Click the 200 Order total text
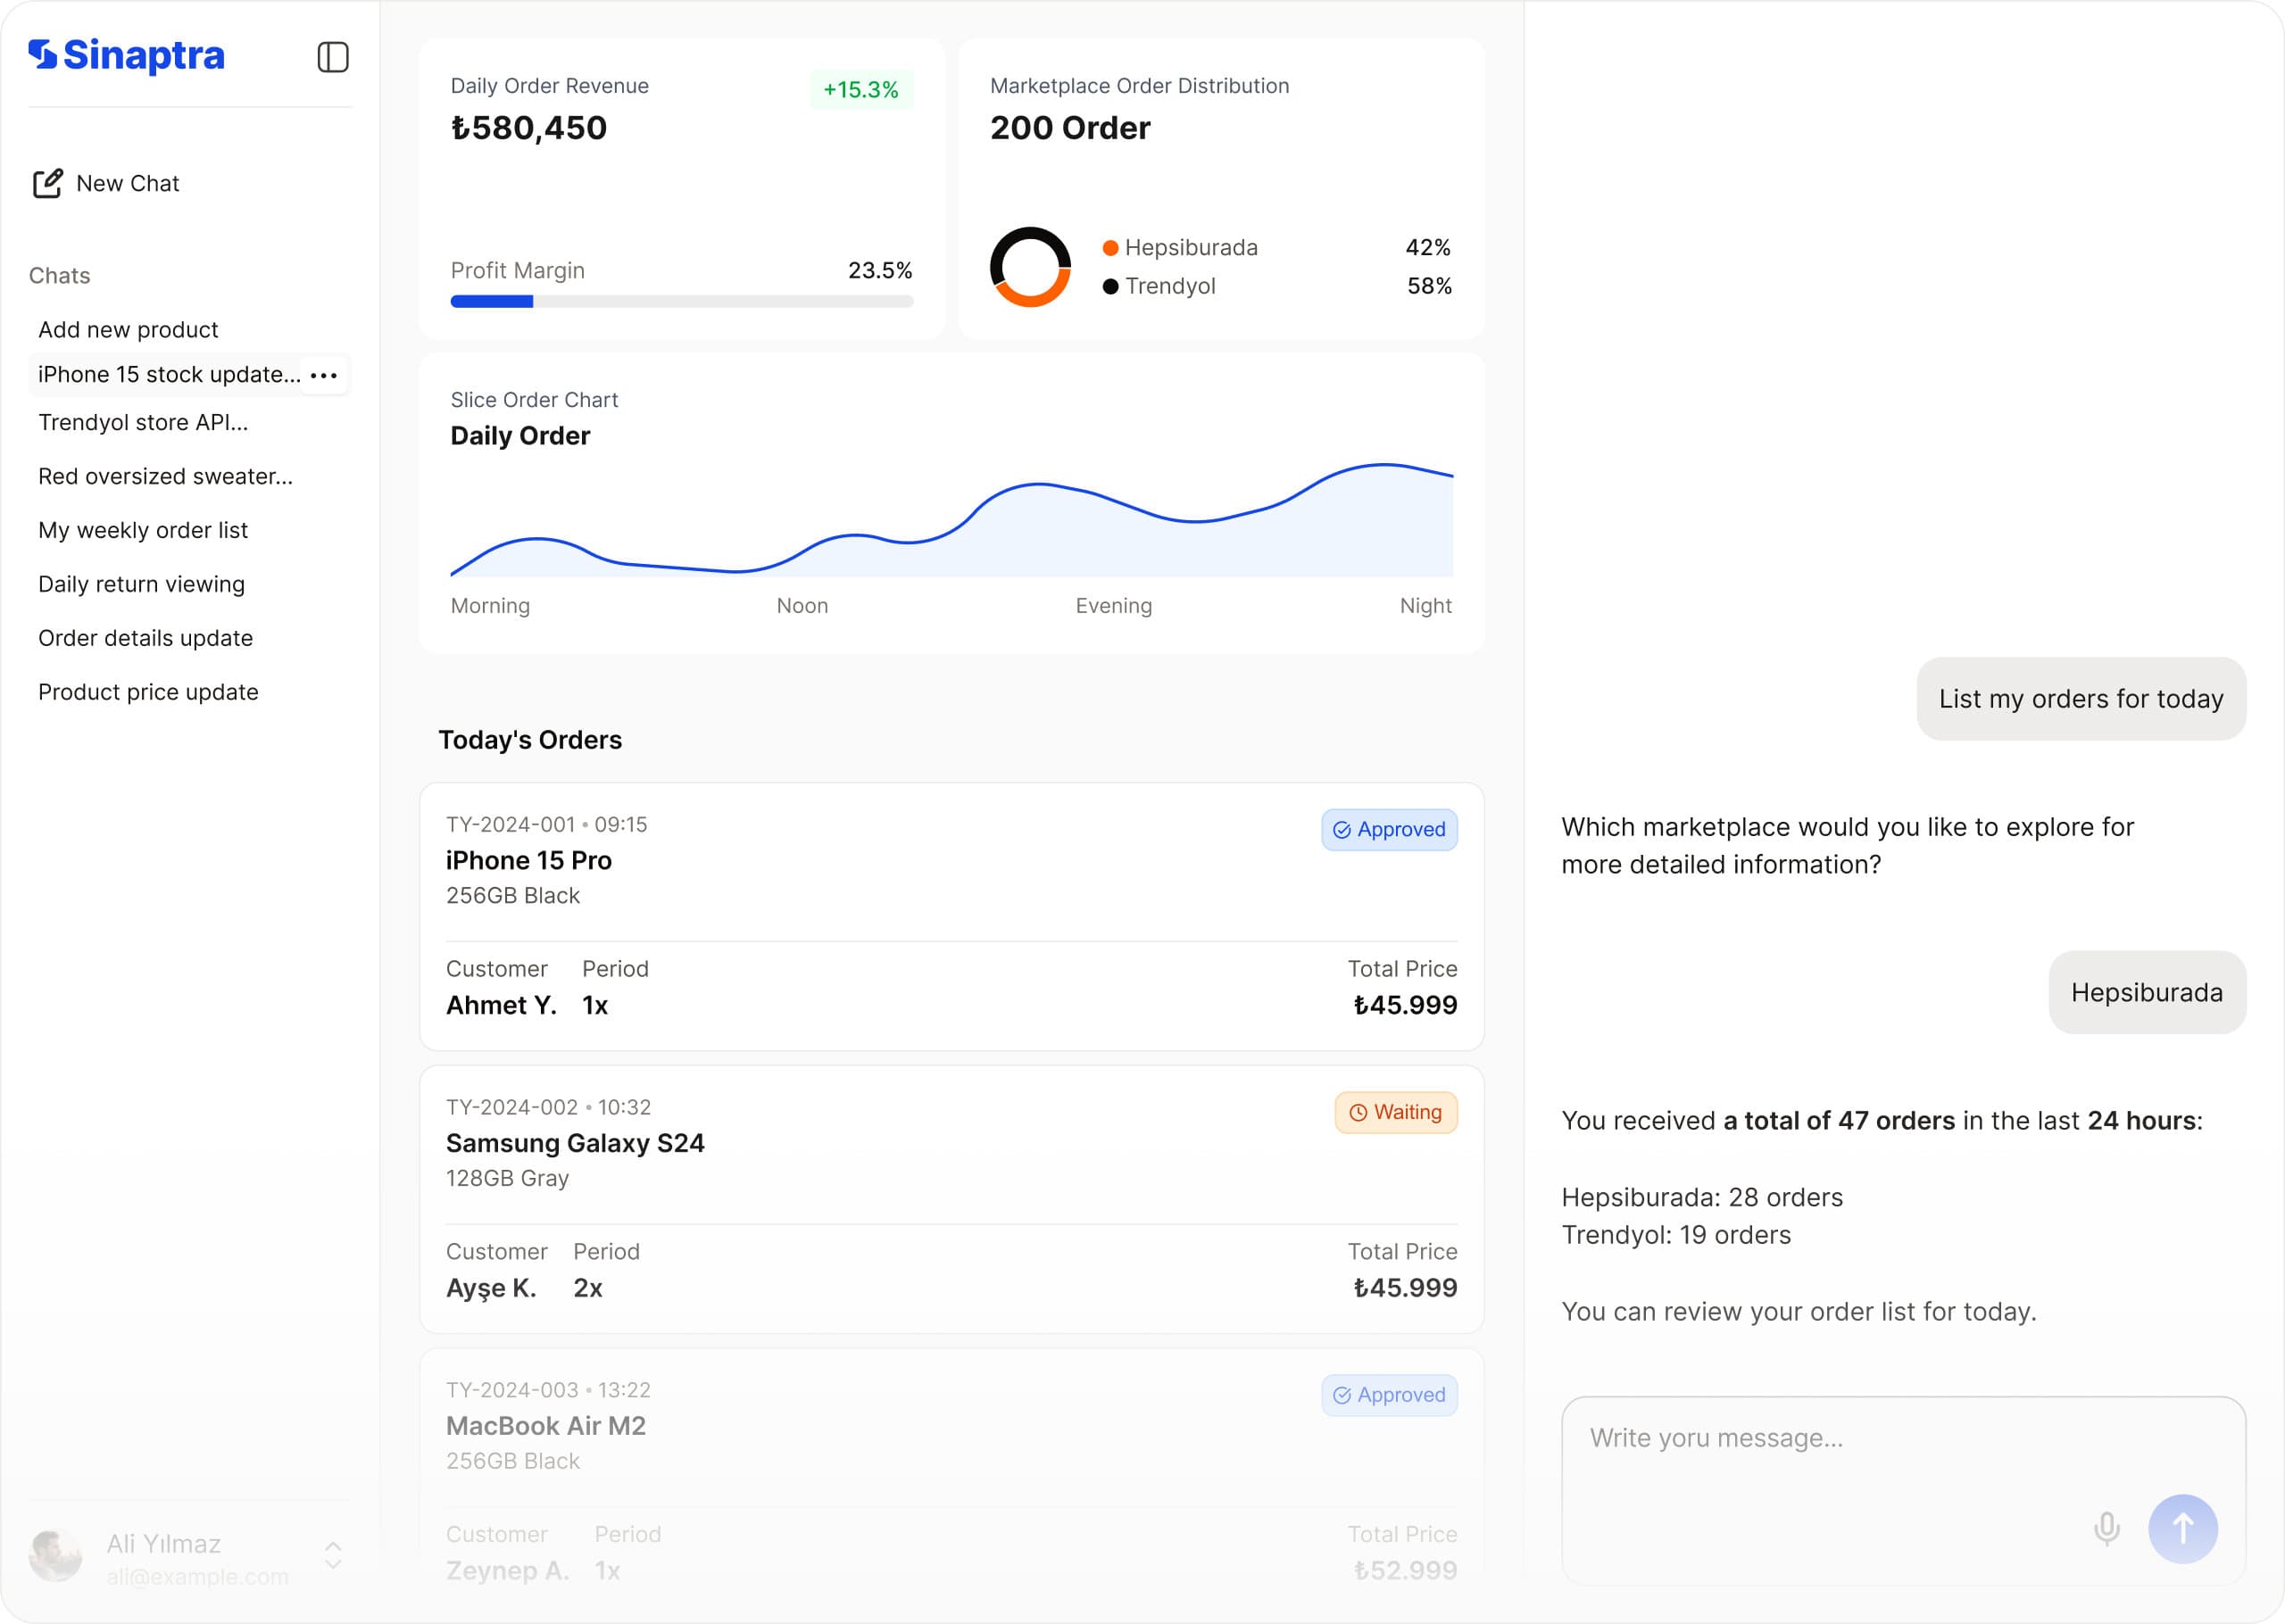Viewport: 2285px width, 1624px height. pos(1070,128)
